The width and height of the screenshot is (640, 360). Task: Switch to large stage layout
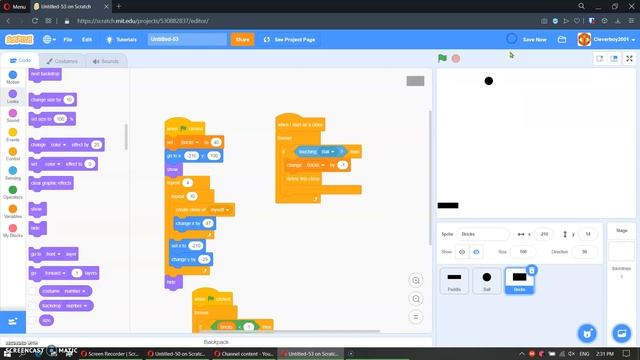point(614,59)
